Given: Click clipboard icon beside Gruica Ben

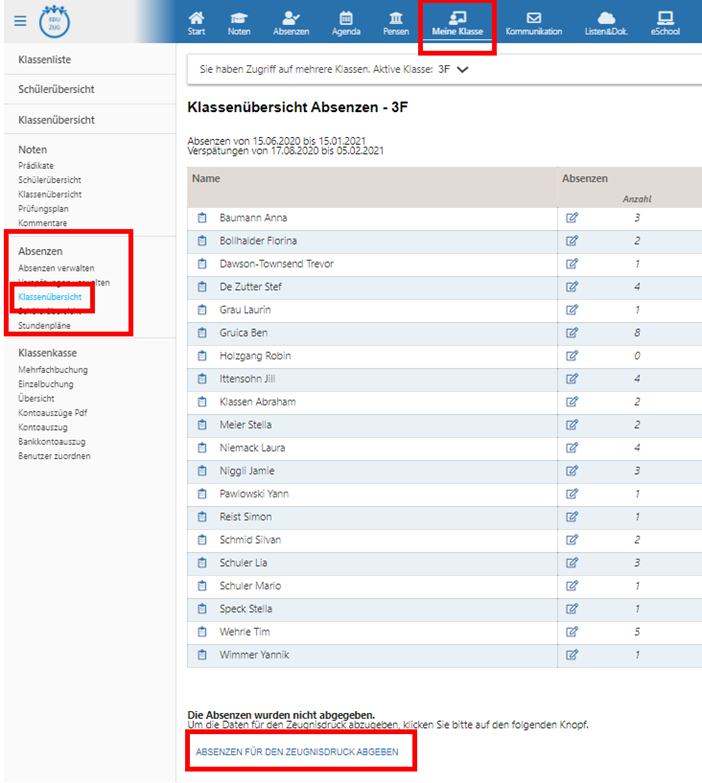Looking at the screenshot, I should point(201,333).
